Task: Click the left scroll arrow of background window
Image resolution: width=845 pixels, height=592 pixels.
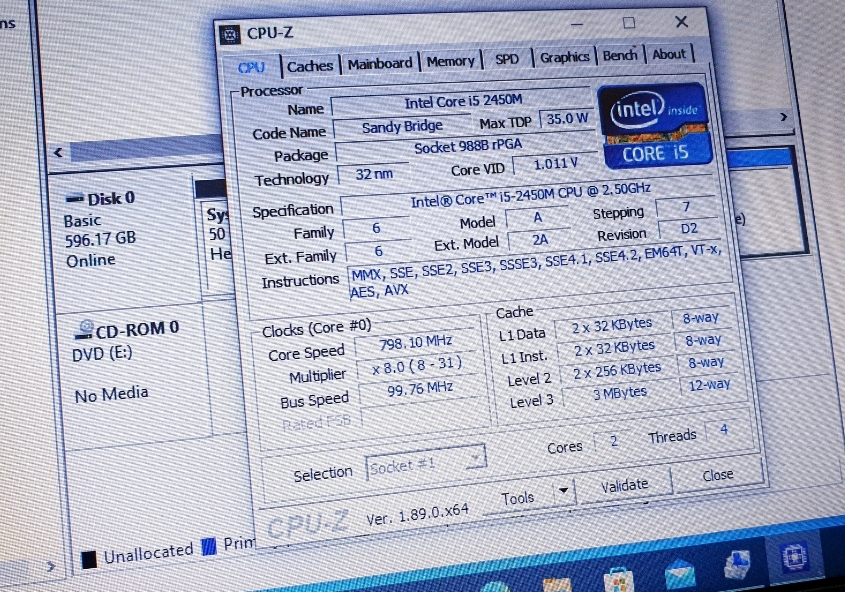Action: [x=57, y=153]
